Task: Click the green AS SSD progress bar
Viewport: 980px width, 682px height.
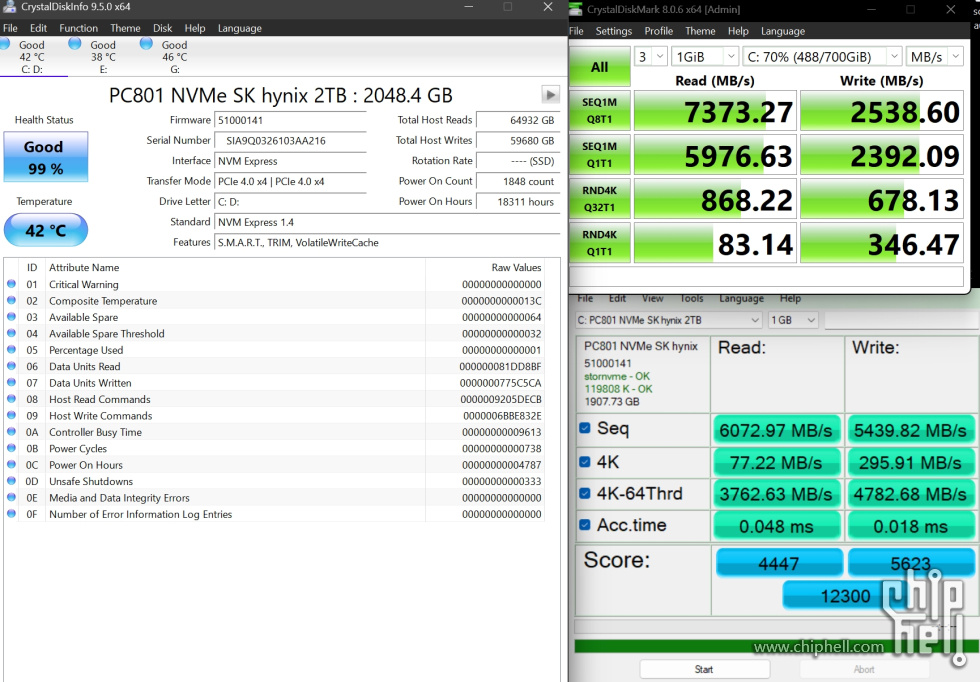Action: (x=776, y=646)
